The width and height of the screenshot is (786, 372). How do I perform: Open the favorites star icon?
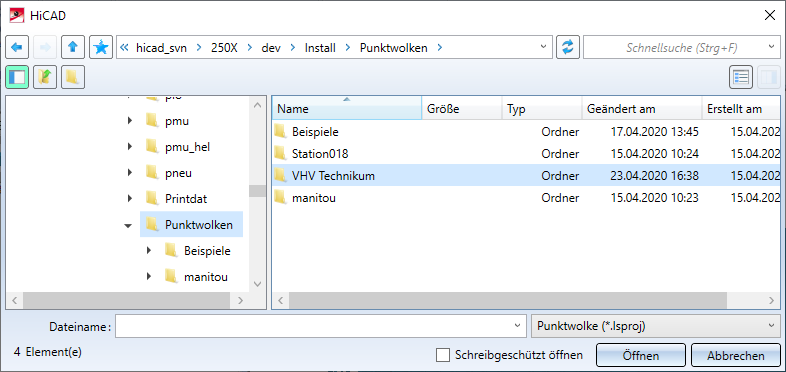(x=101, y=47)
